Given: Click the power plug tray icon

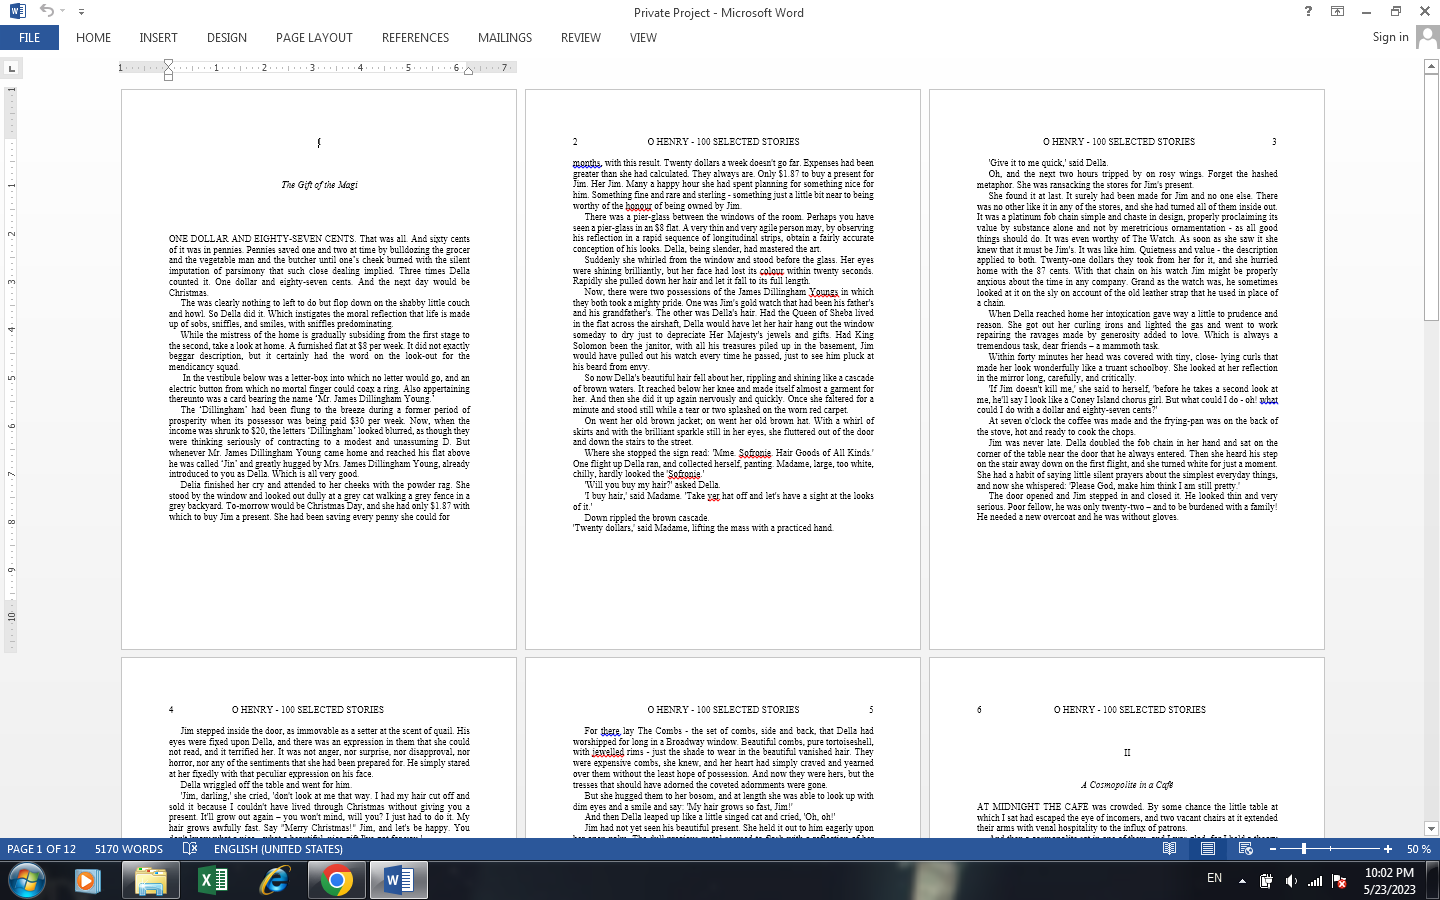Looking at the screenshot, I should pos(1266,881).
